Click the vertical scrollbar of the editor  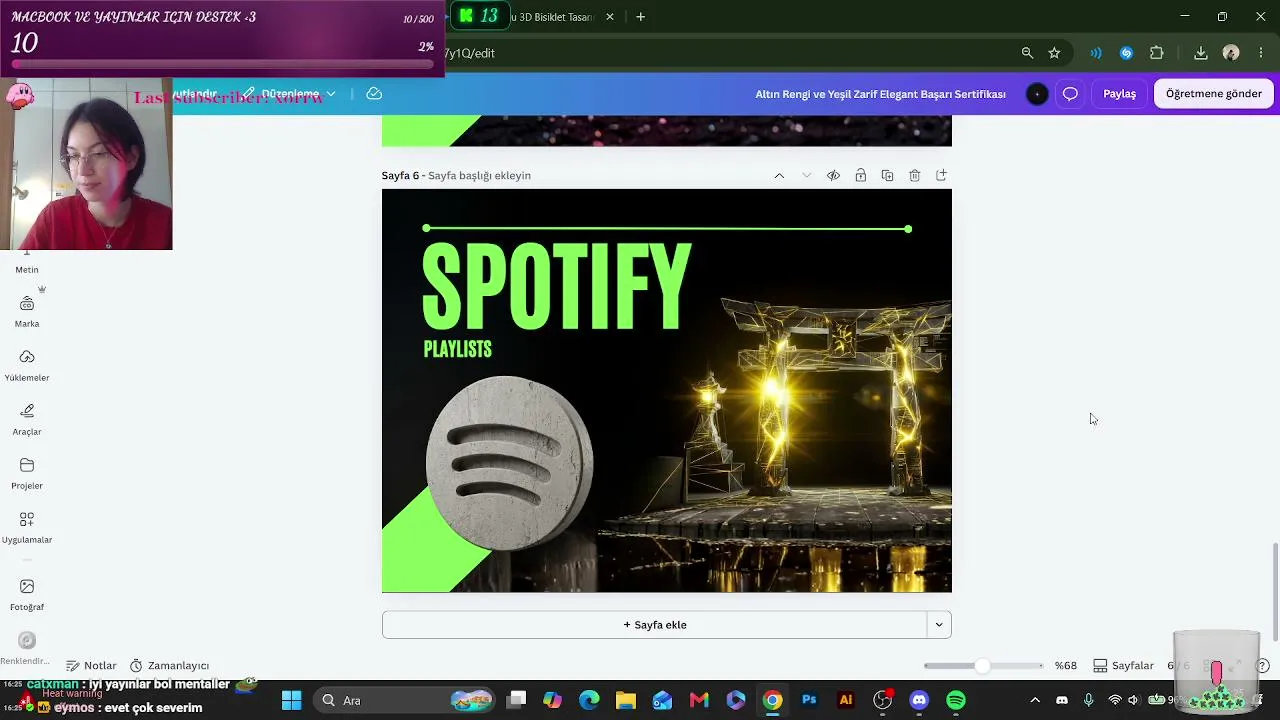[1275, 592]
